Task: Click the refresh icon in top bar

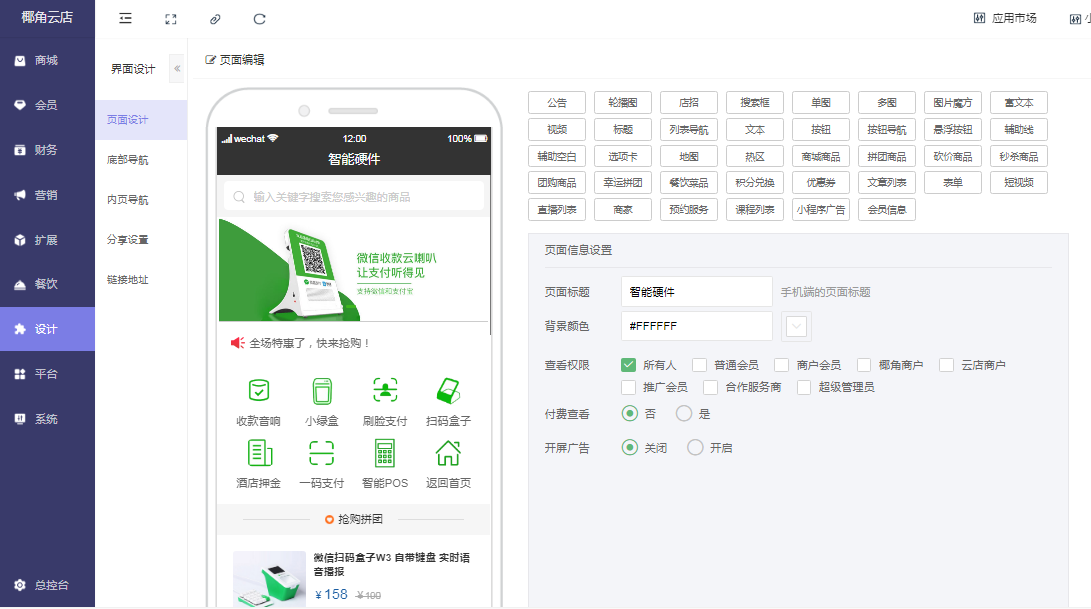Action: coord(260,19)
